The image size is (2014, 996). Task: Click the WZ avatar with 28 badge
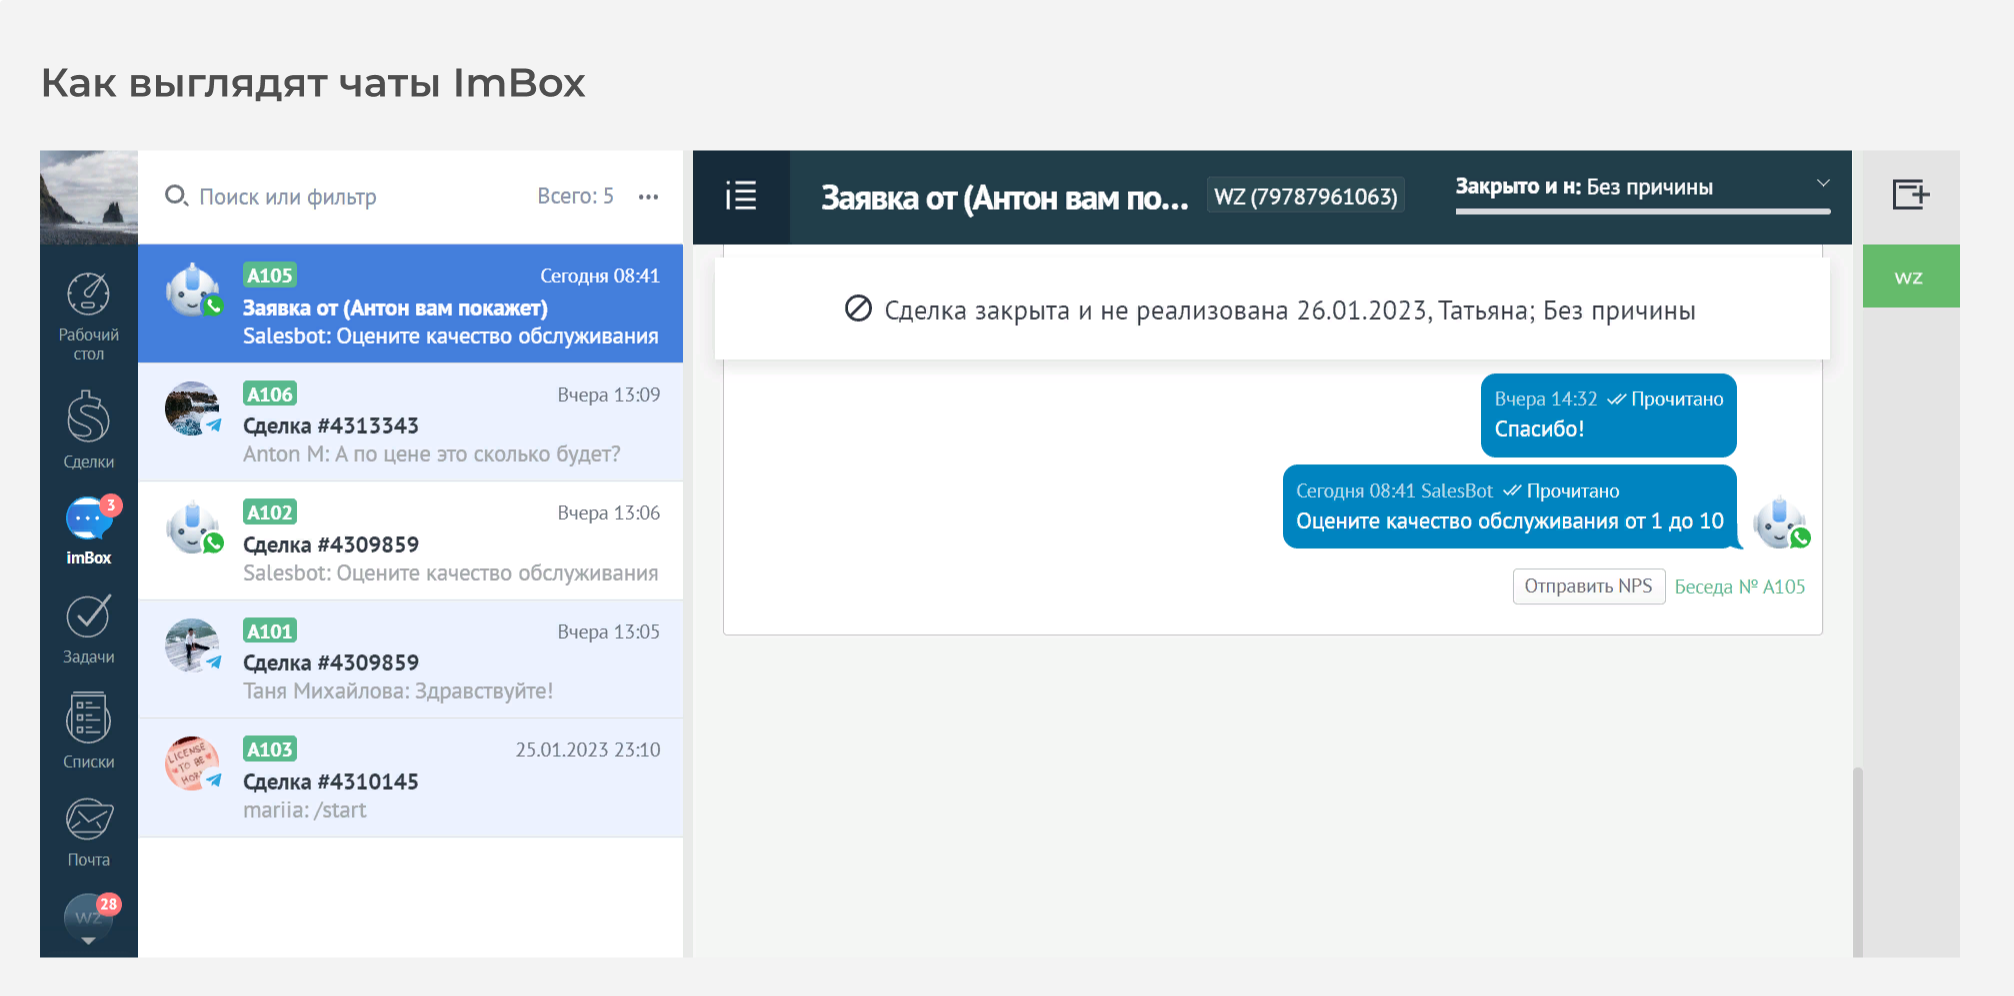[88, 914]
